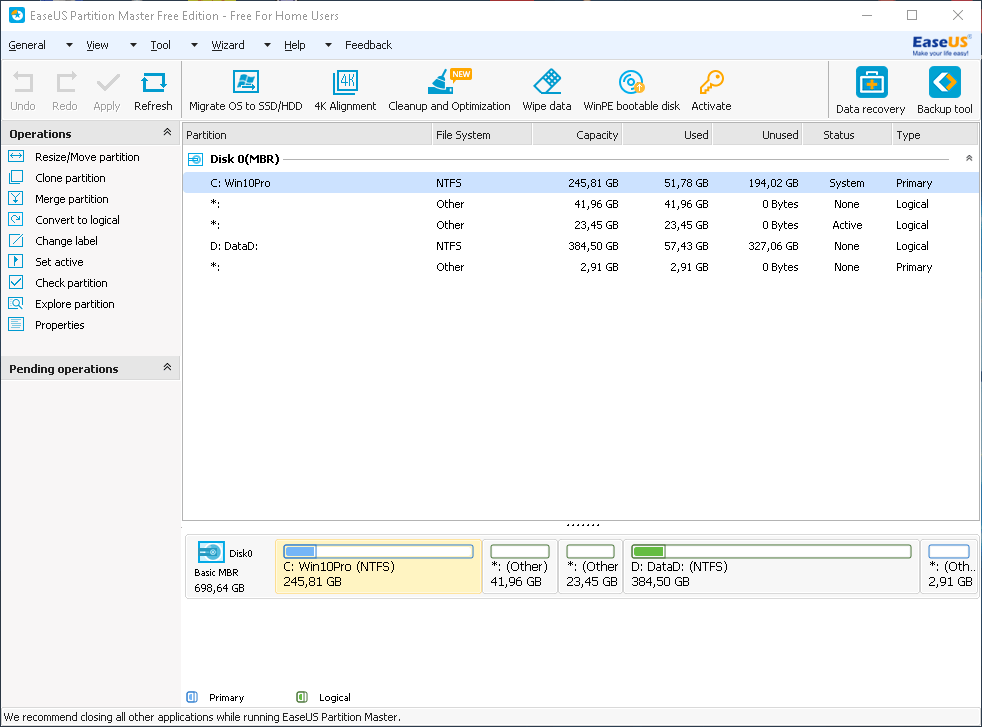Collapse the Disk 0(MBR) group
The height and width of the screenshot is (727, 982).
968,159
